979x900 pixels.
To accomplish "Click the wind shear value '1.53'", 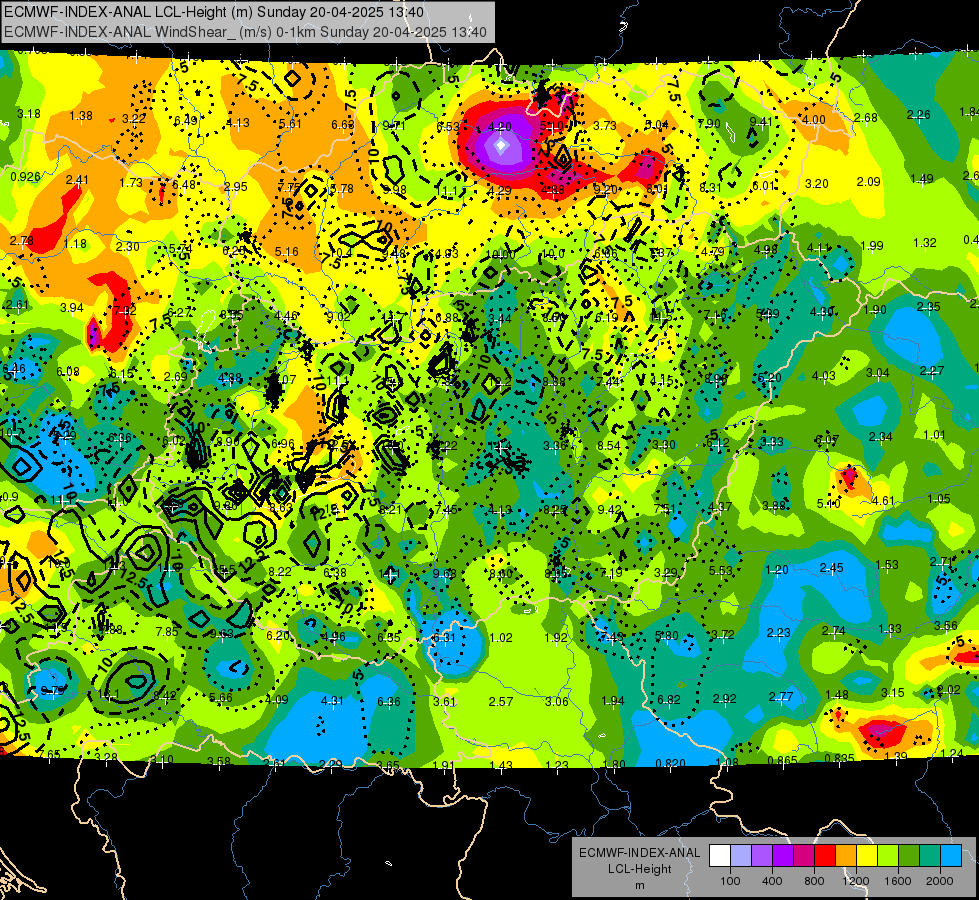I will point(887,565).
